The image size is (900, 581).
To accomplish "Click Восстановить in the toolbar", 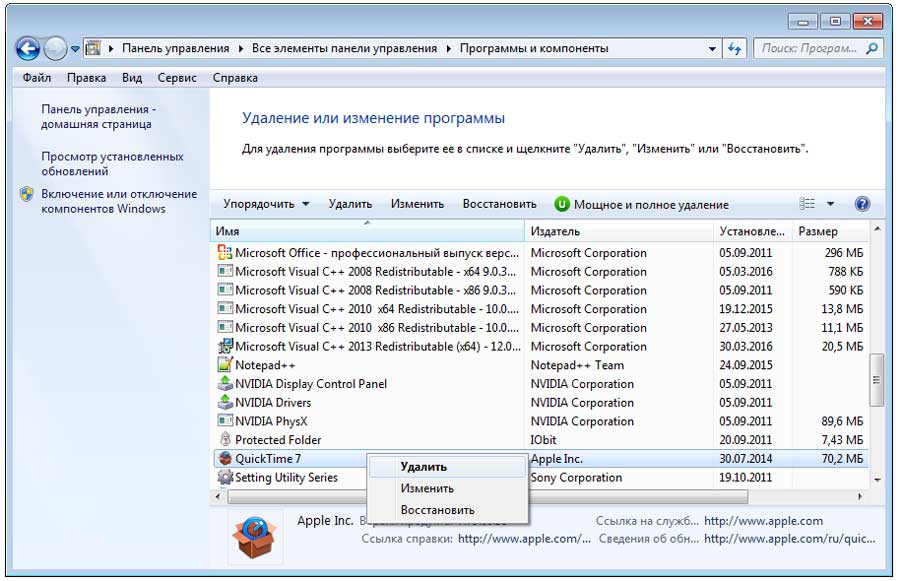I will (x=499, y=204).
